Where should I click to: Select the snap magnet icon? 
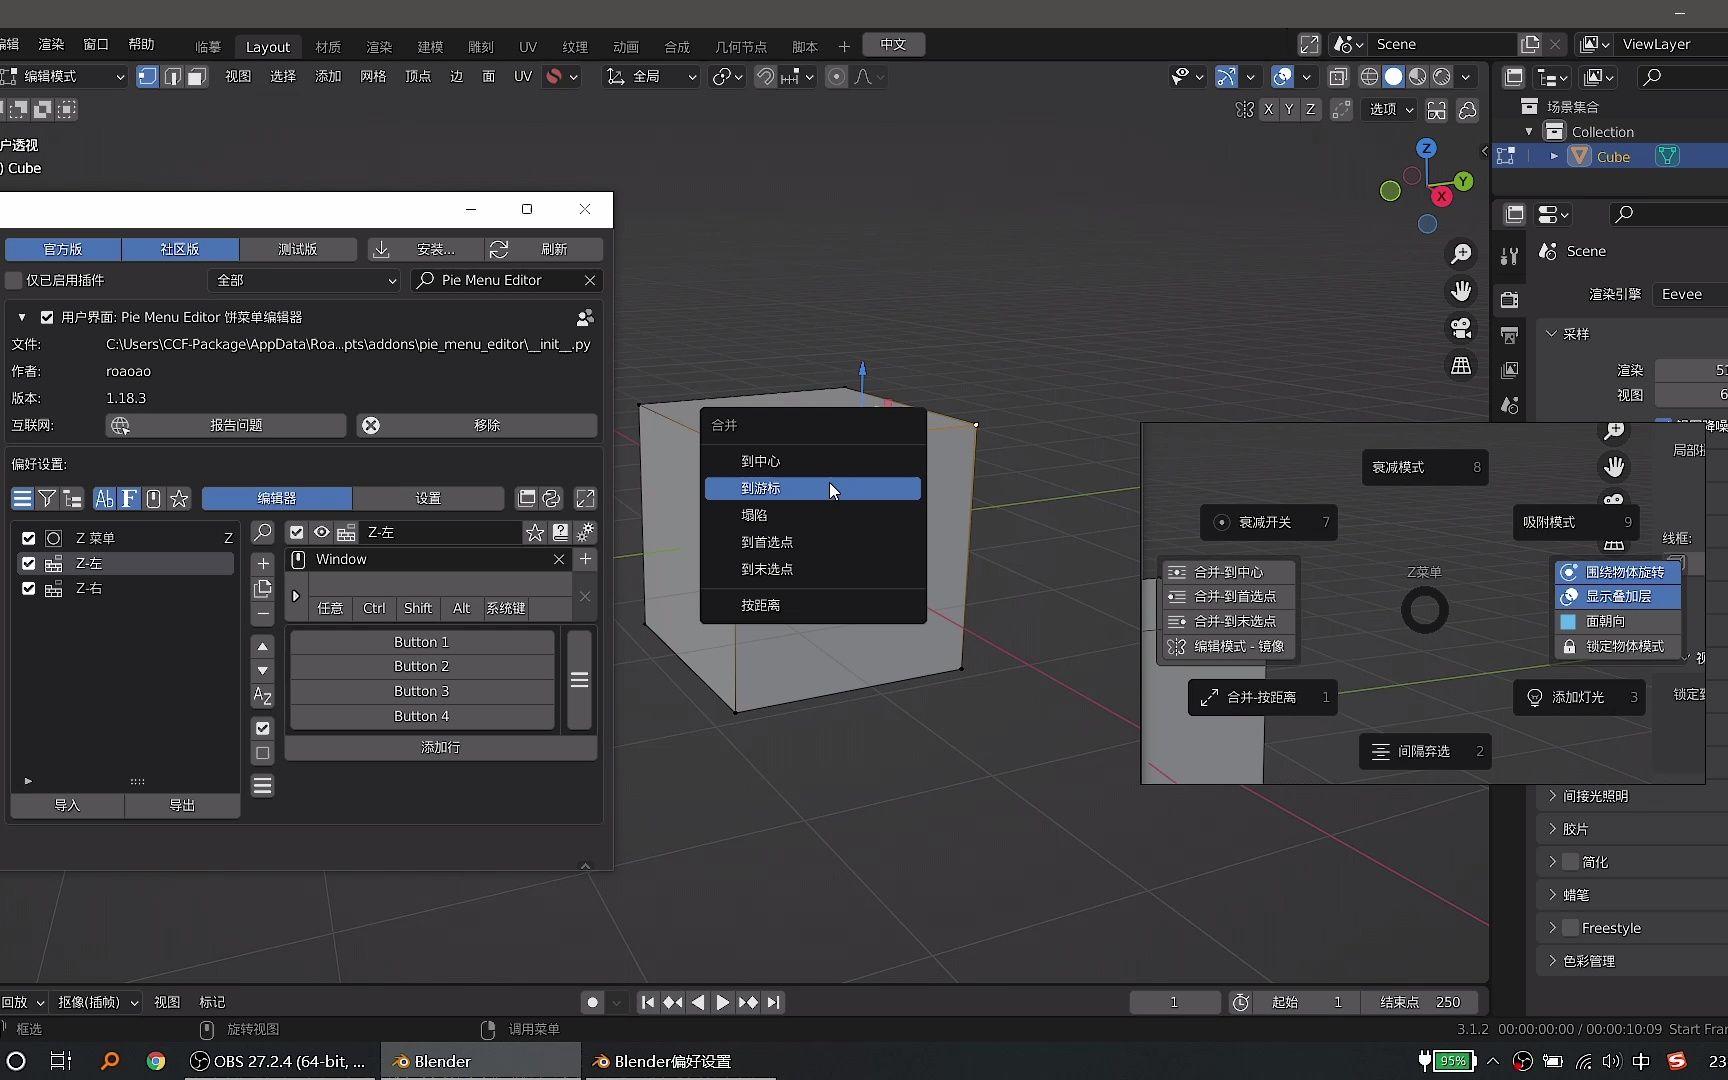pyautogui.click(x=764, y=76)
